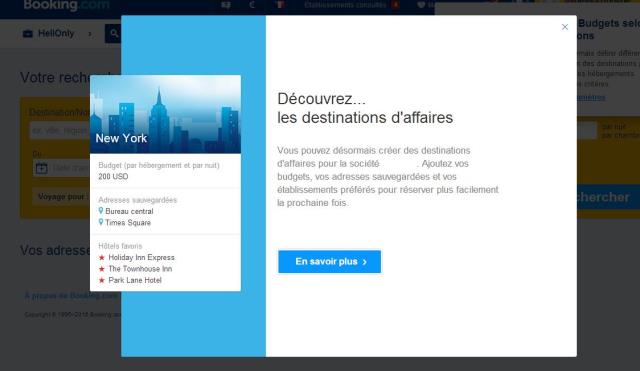
Task: Click the briefcase icon next to HellOnly
Action: [28, 33]
